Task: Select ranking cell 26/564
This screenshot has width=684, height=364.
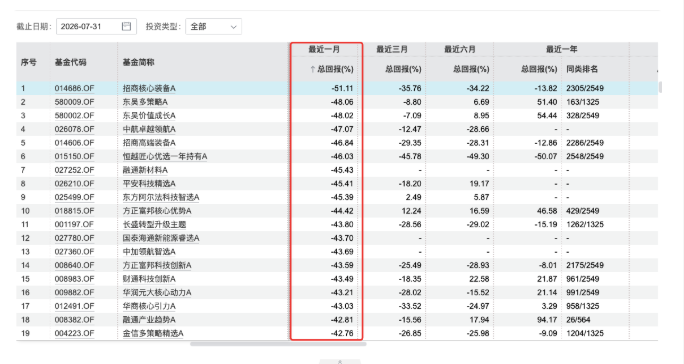Action: point(578,320)
